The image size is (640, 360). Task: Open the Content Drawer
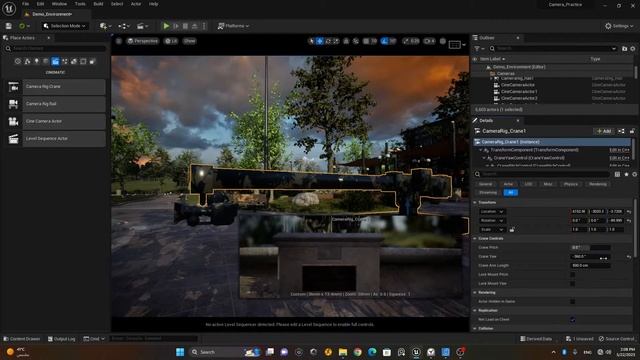coord(22,339)
